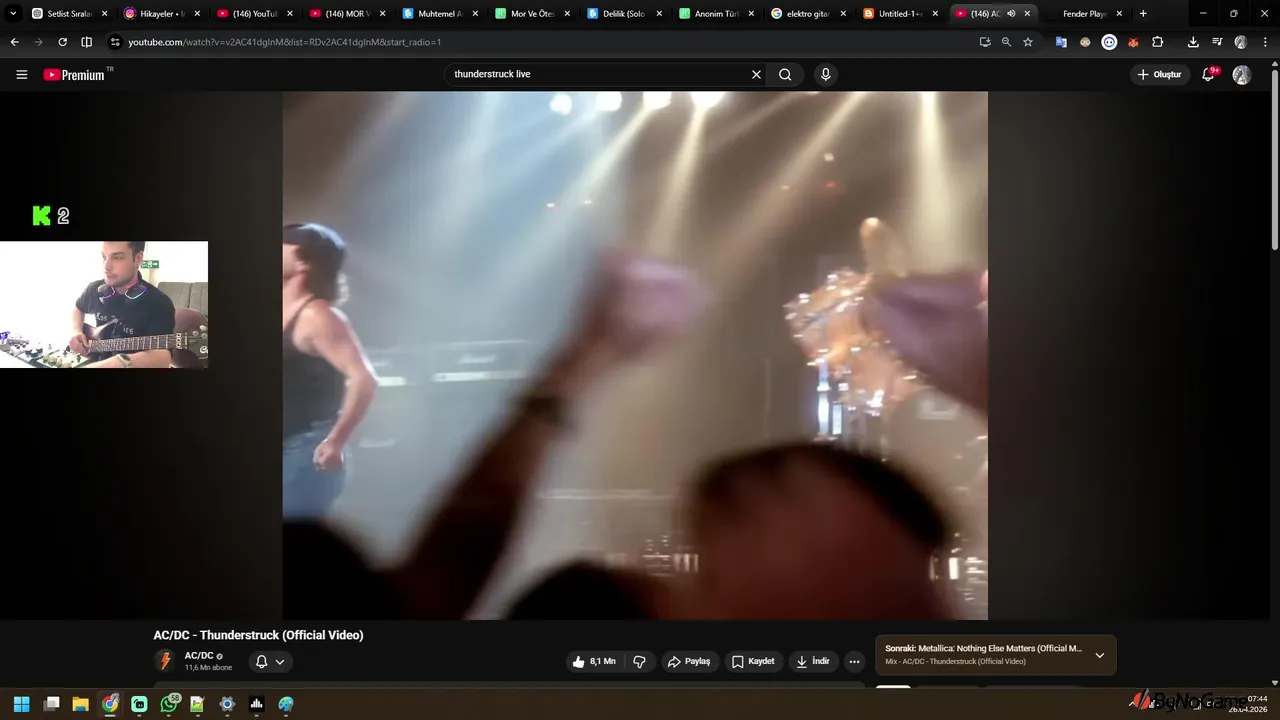The height and width of the screenshot is (720, 1280).
Task: Open the browser profile avatar
Action: [1241, 42]
